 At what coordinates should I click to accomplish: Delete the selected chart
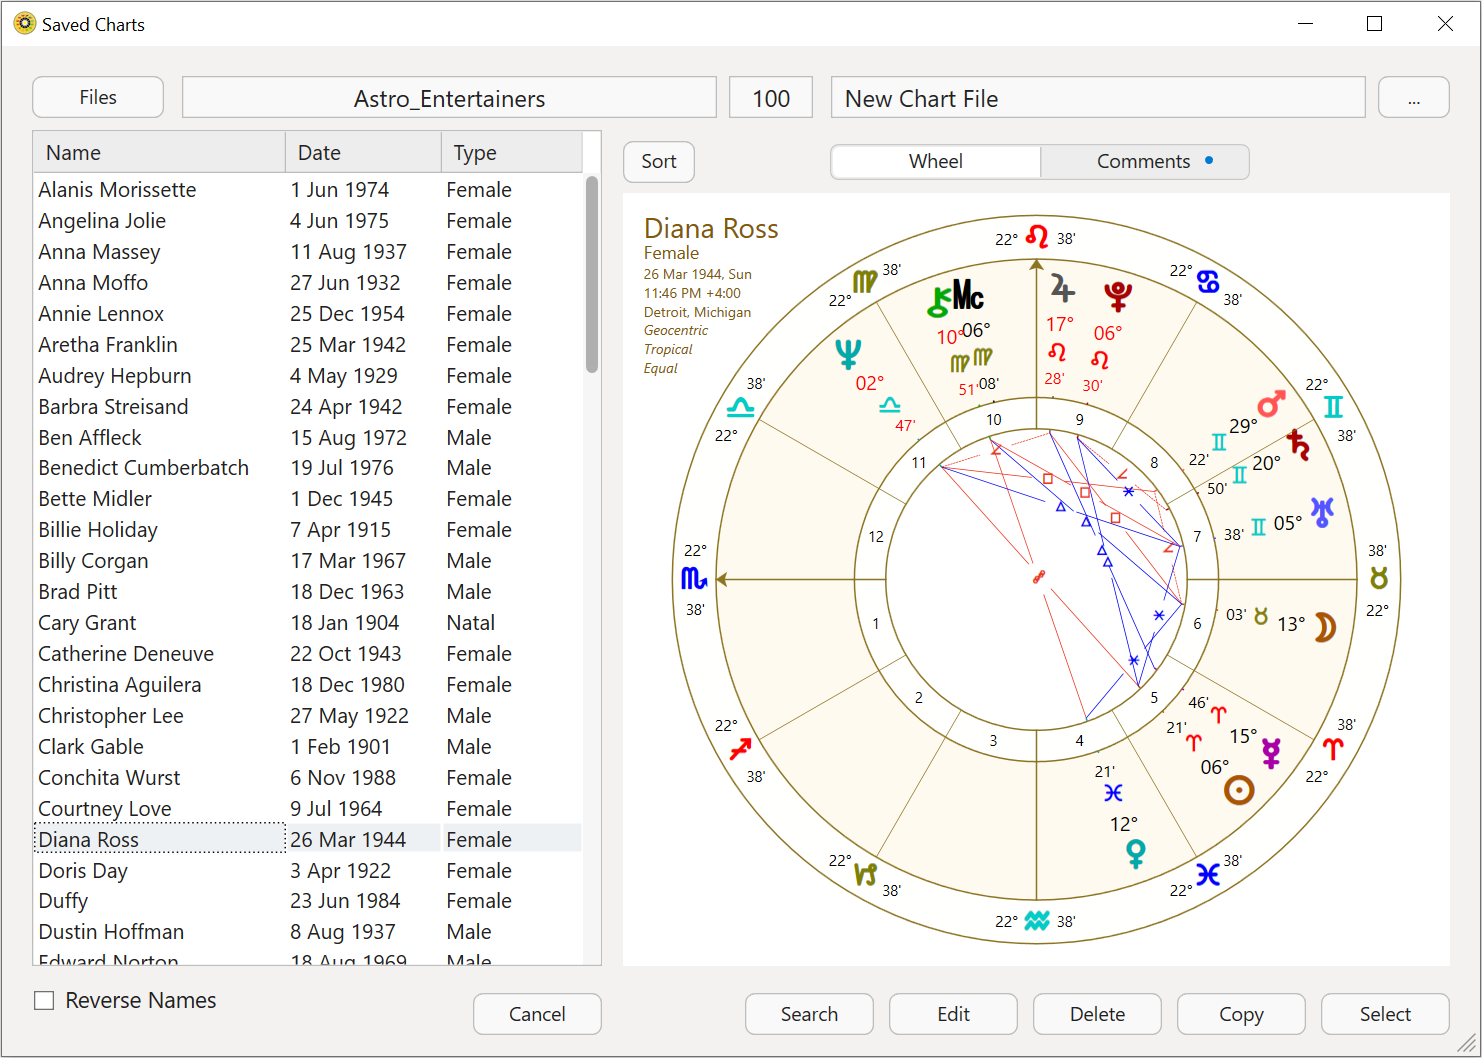point(1097,1014)
